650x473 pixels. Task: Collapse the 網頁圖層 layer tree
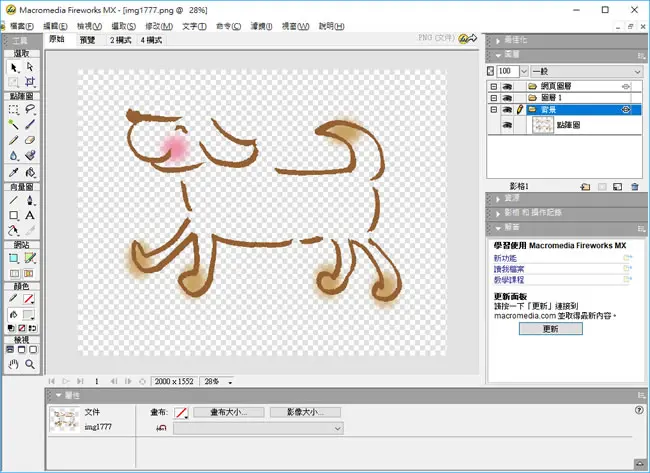(x=493, y=87)
